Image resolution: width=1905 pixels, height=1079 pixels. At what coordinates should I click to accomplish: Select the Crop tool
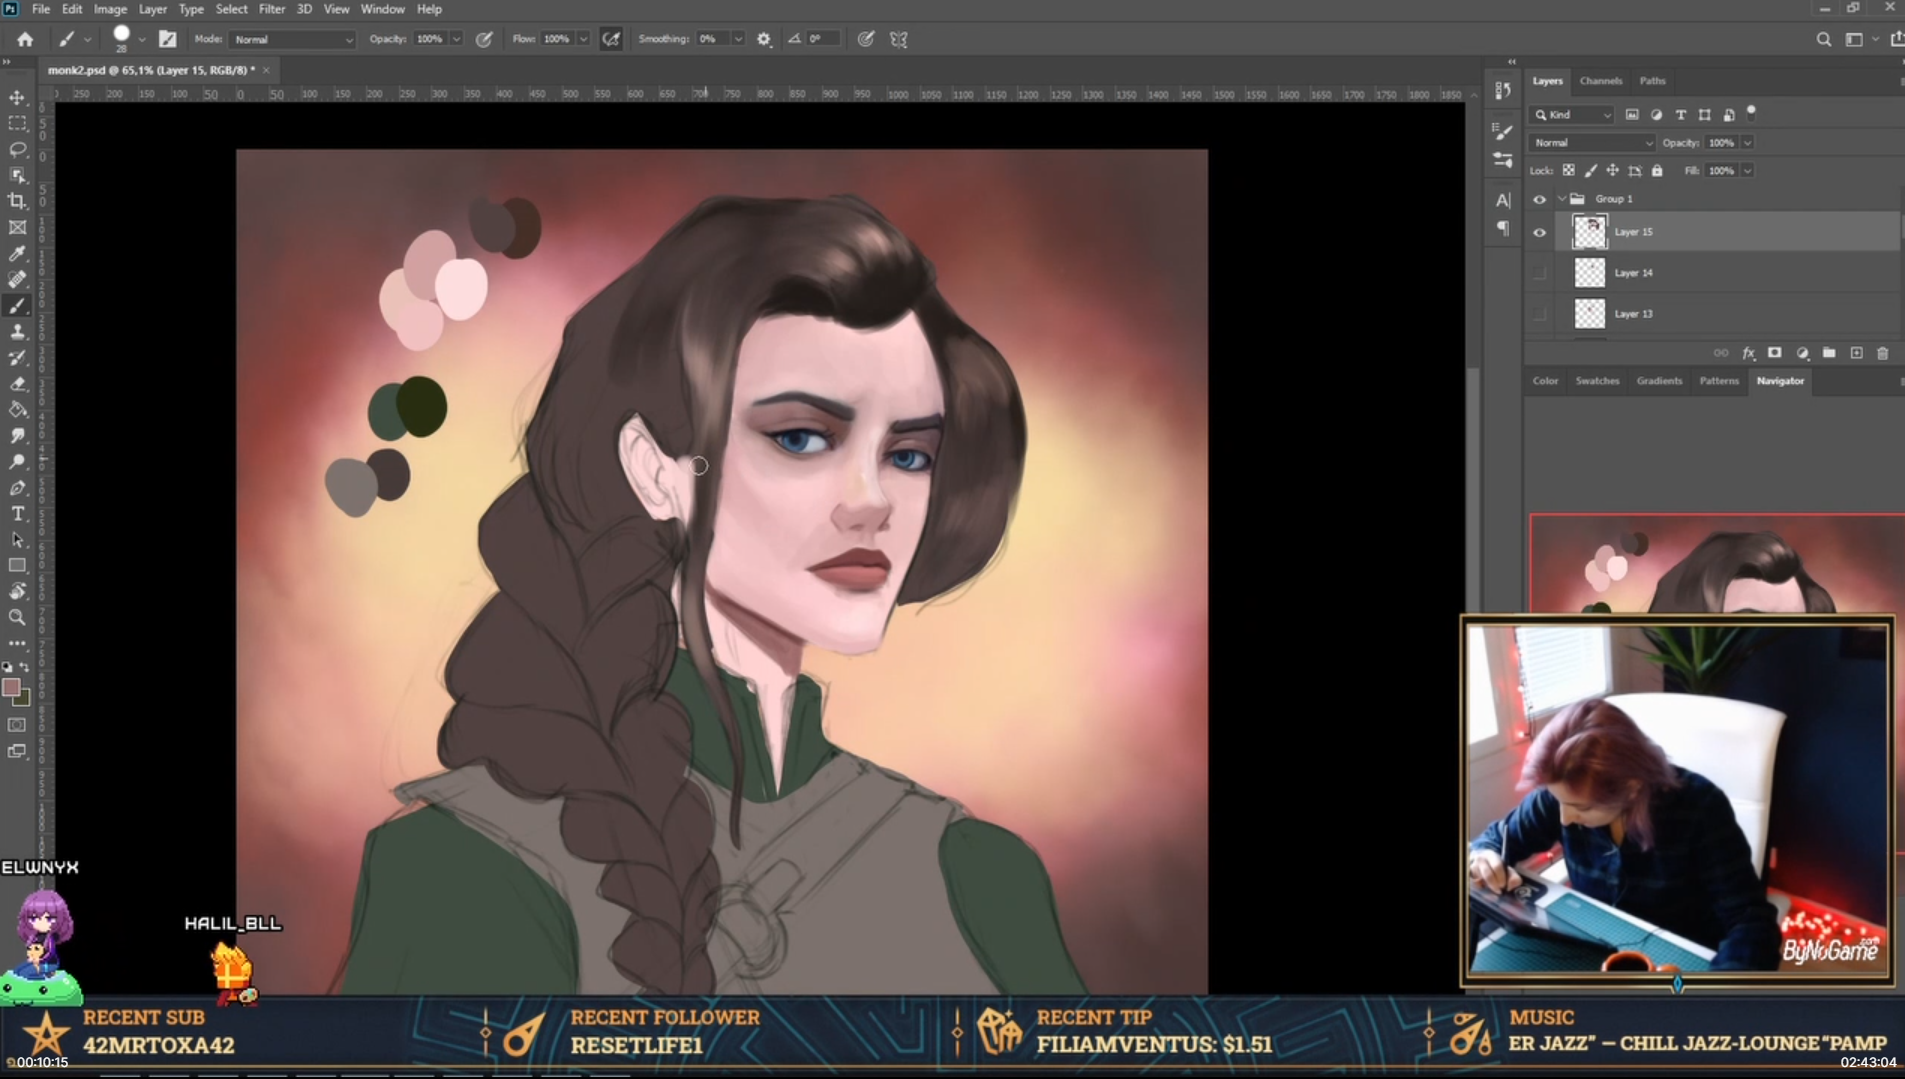[x=17, y=201]
